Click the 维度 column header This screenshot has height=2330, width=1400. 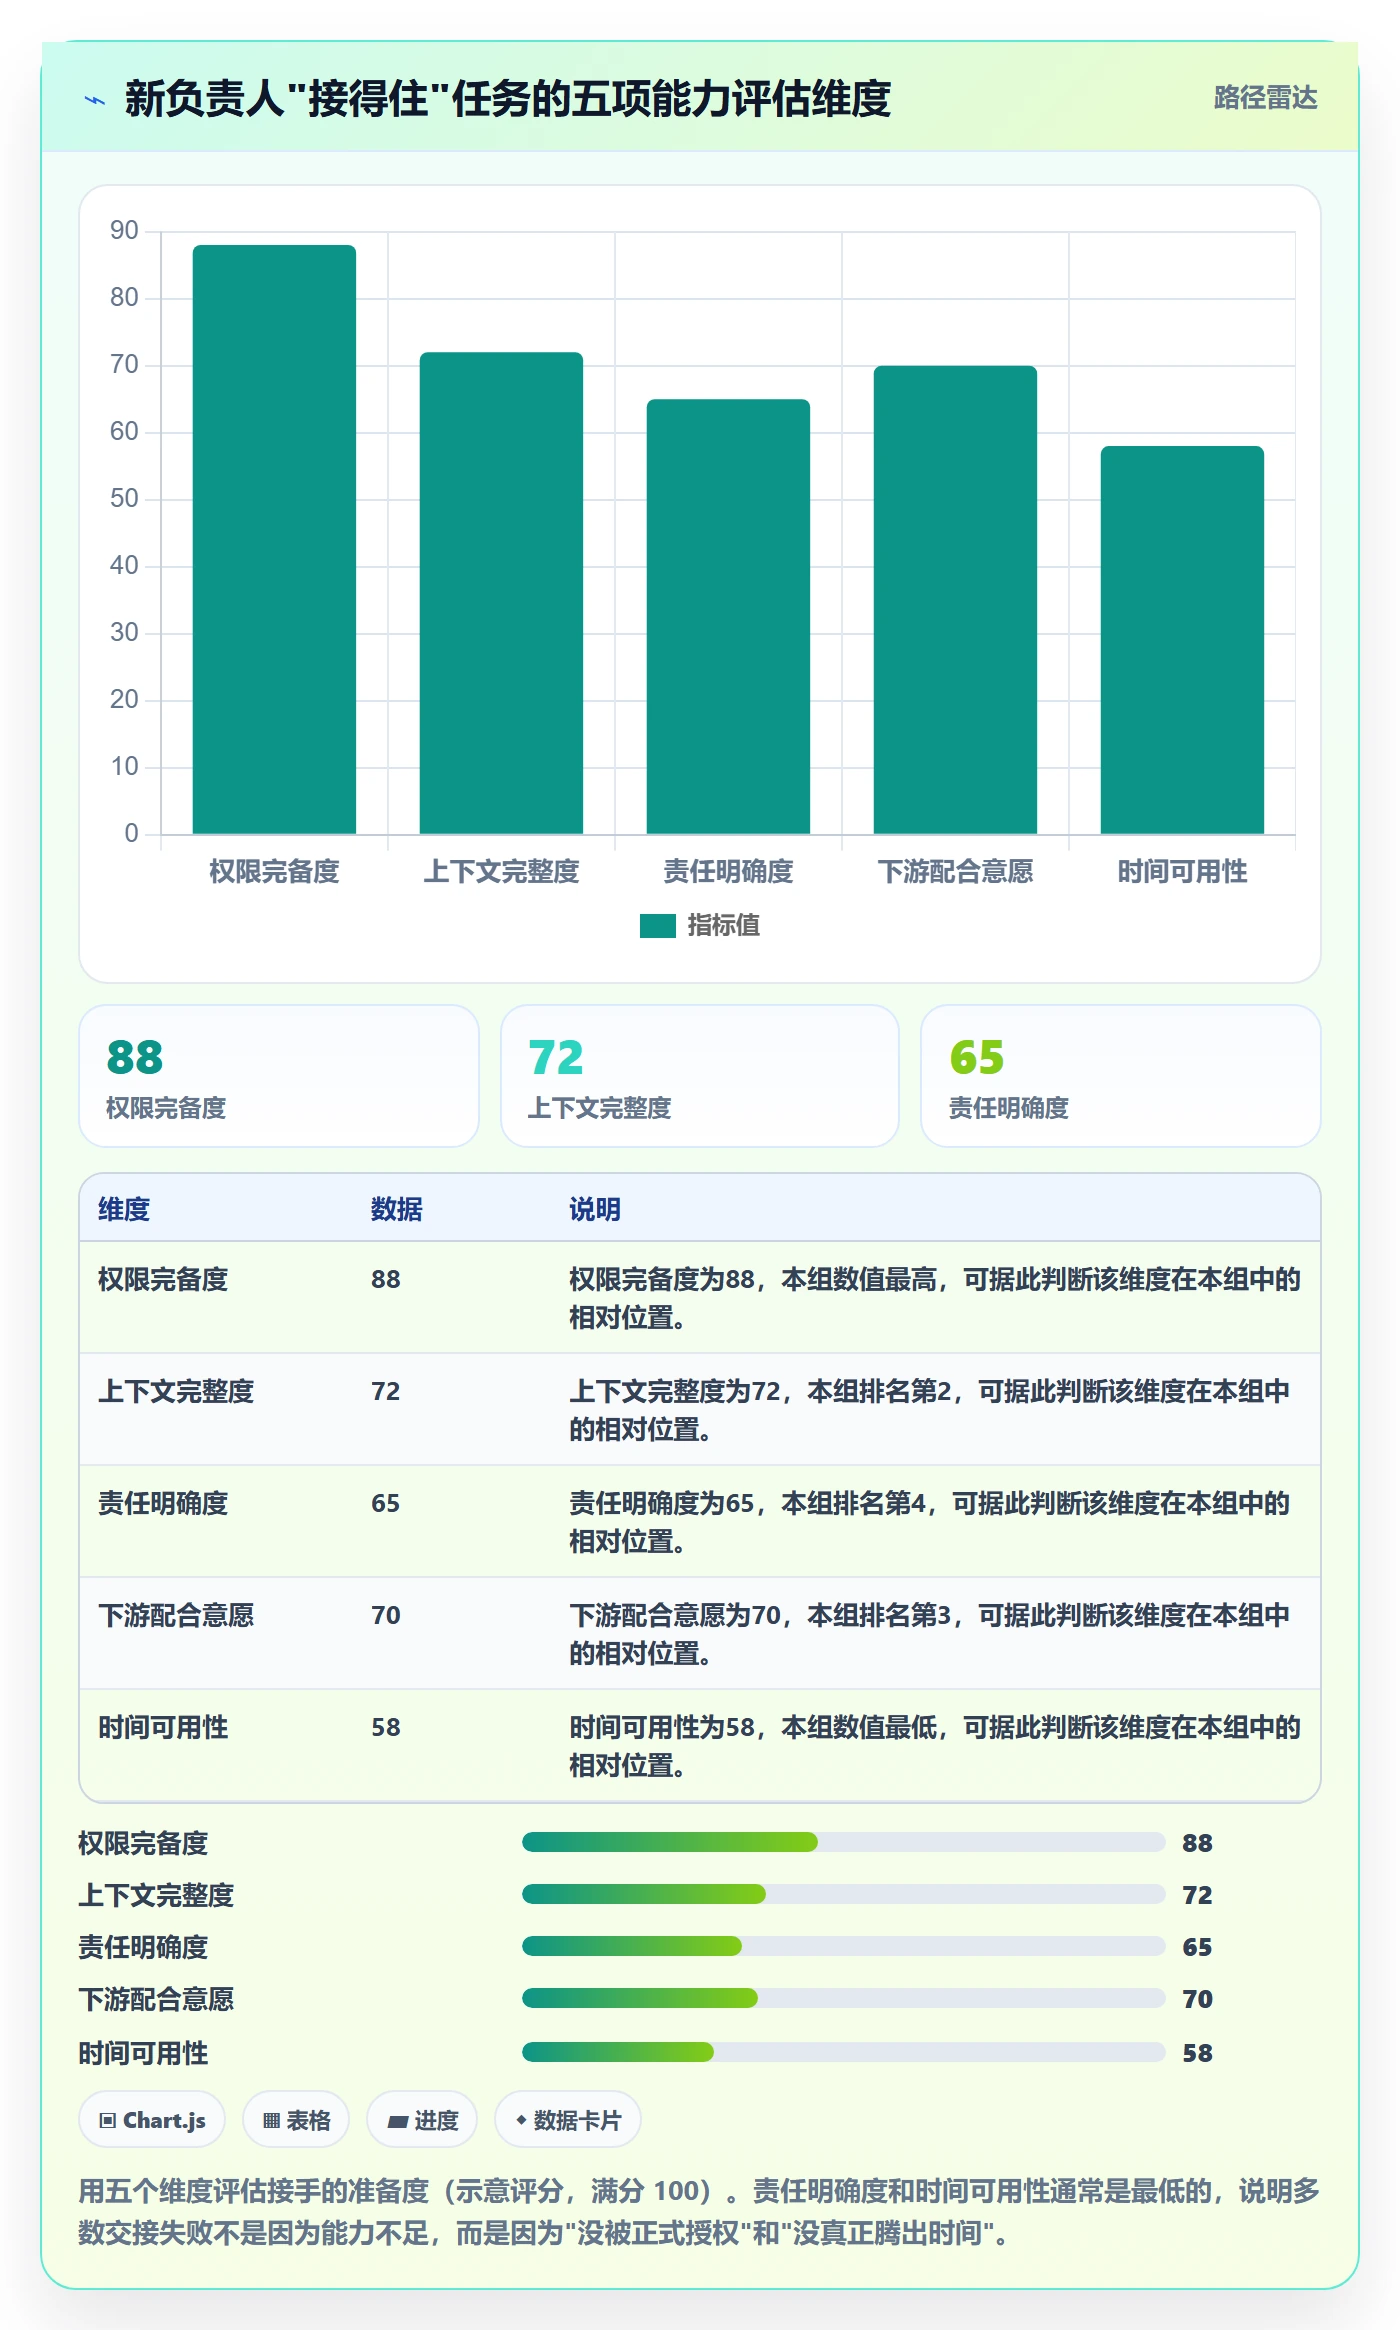(x=124, y=1209)
